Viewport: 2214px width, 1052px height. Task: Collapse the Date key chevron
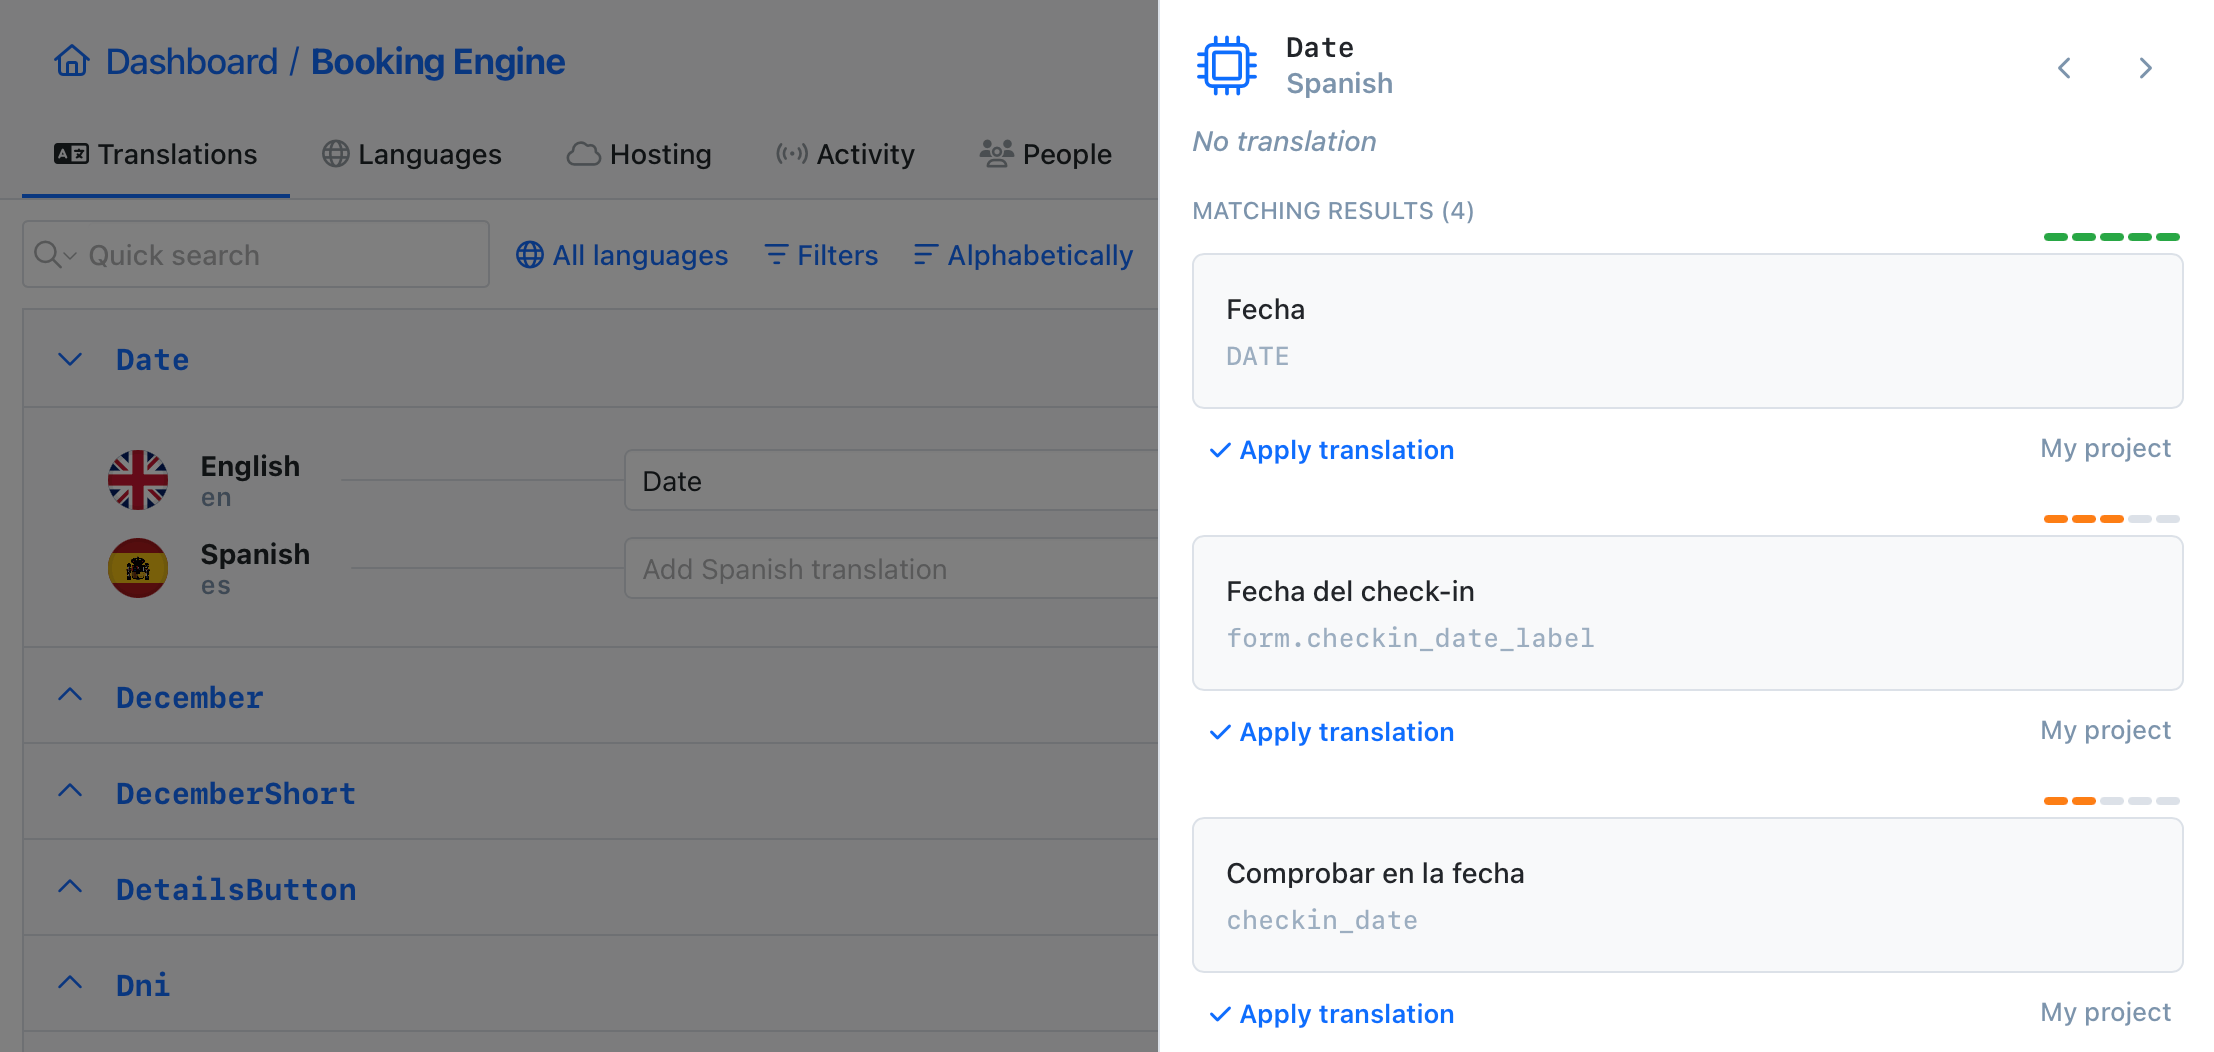(70, 359)
